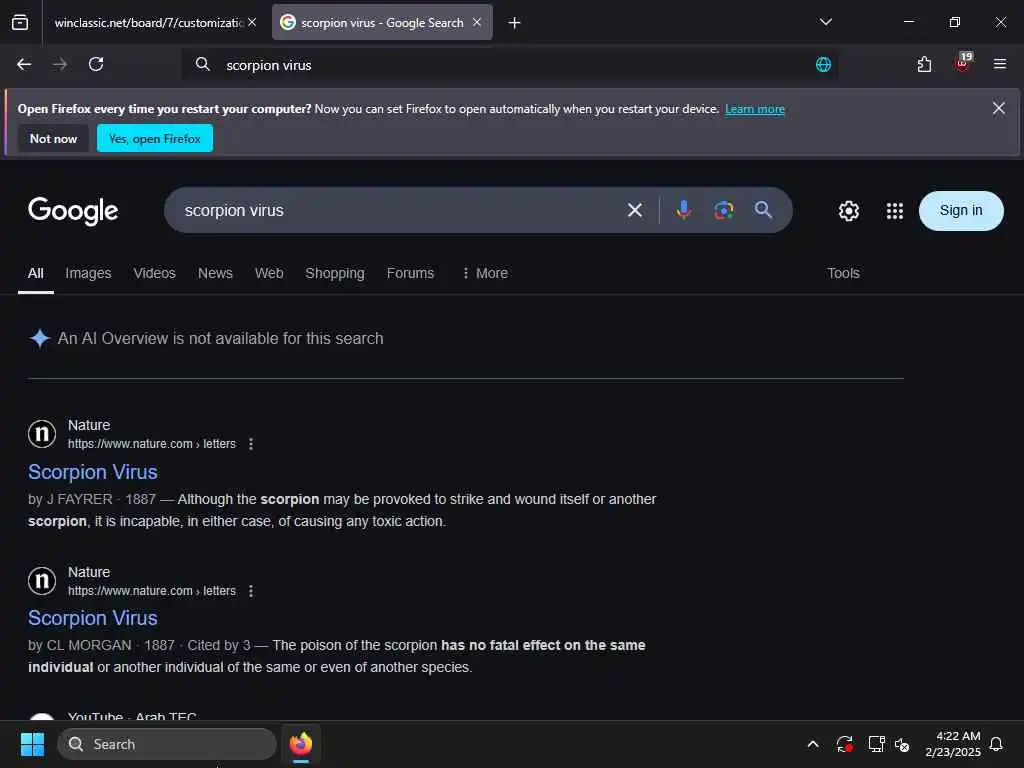Open the search Tools options
Viewport: 1024px width, 768px height.
tap(843, 273)
